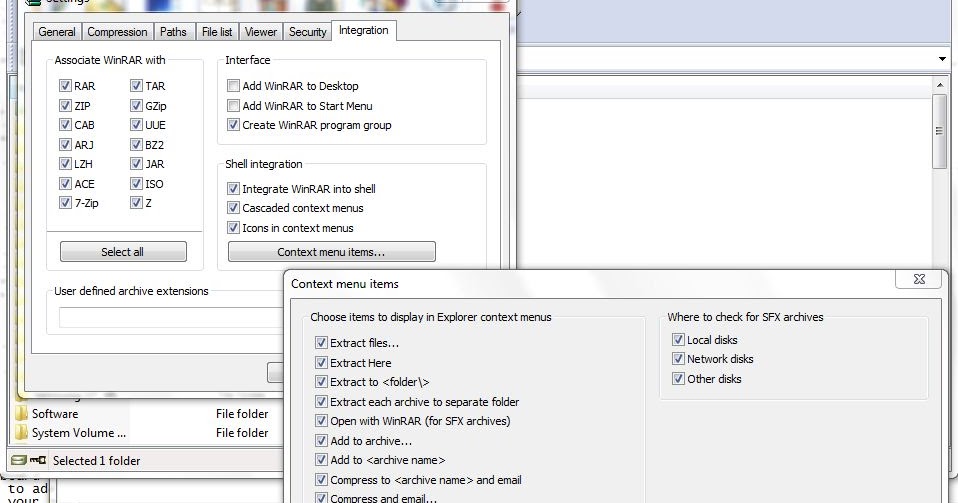Toggle Compress to <archive name> and email
The width and height of the screenshot is (958, 503).
(321, 480)
